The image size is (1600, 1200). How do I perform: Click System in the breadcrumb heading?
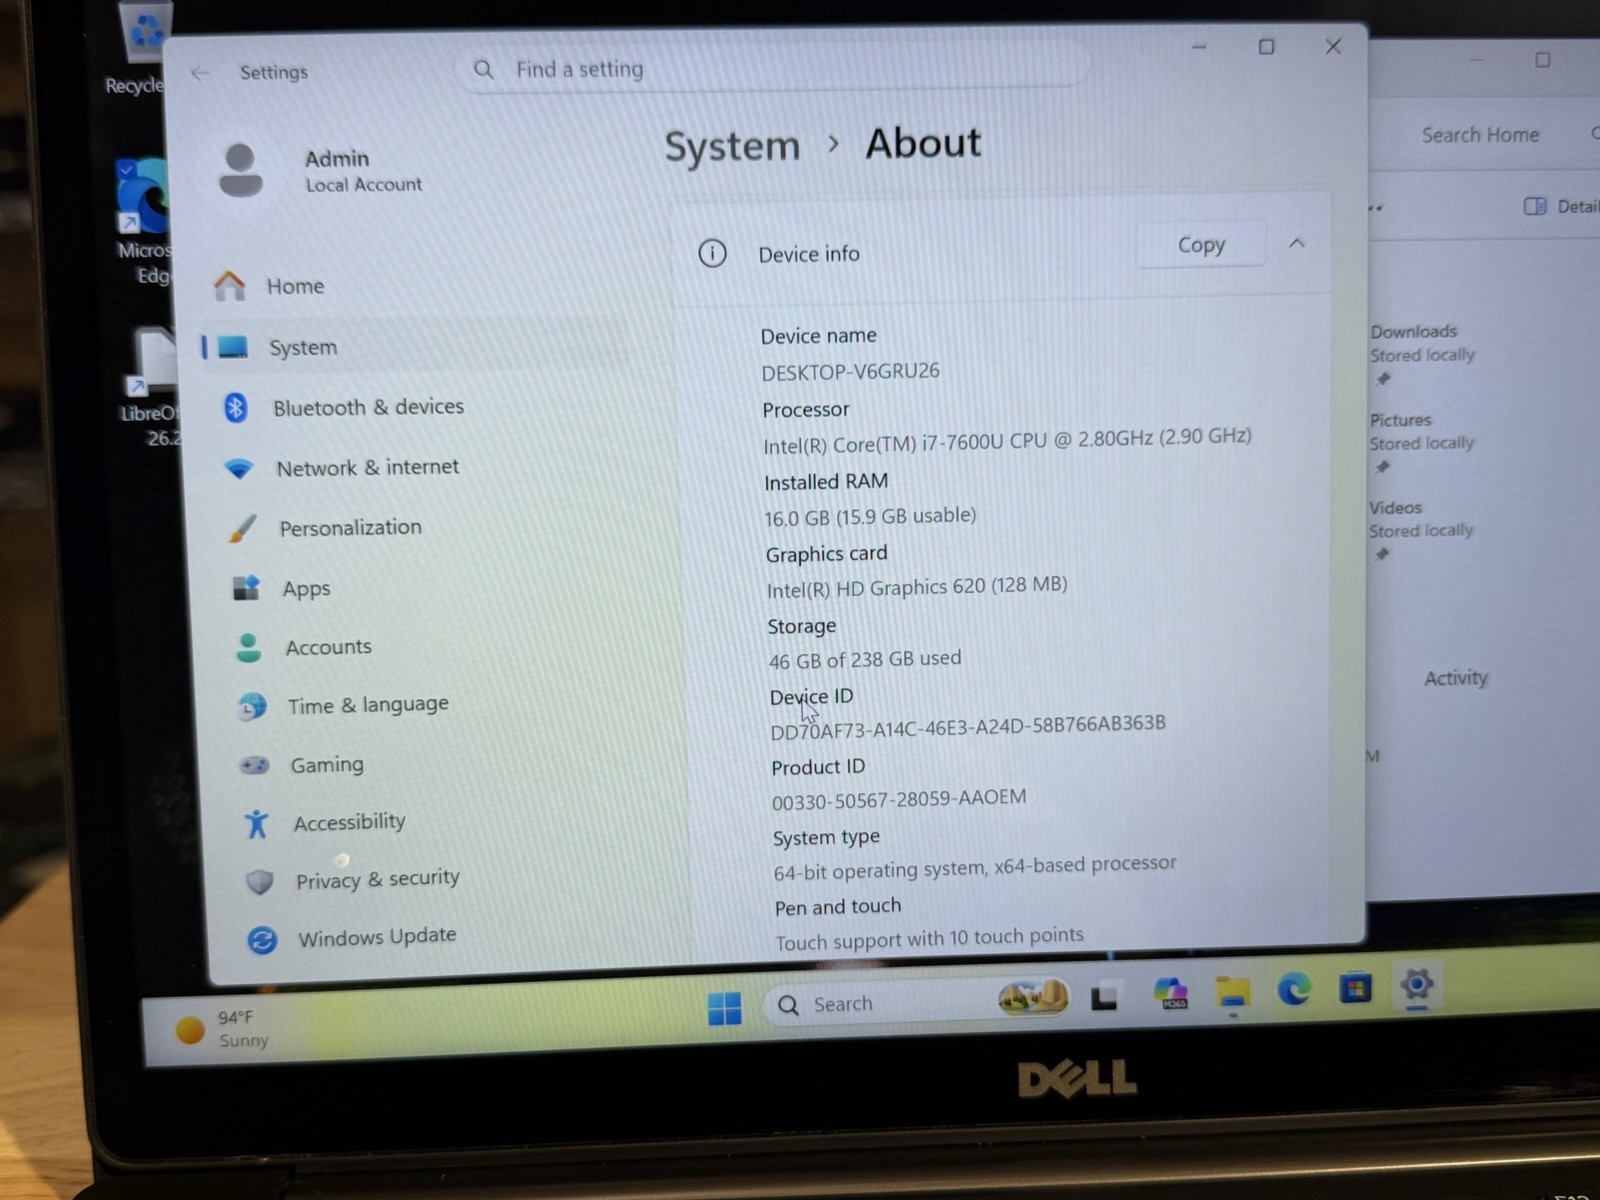click(732, 147)
